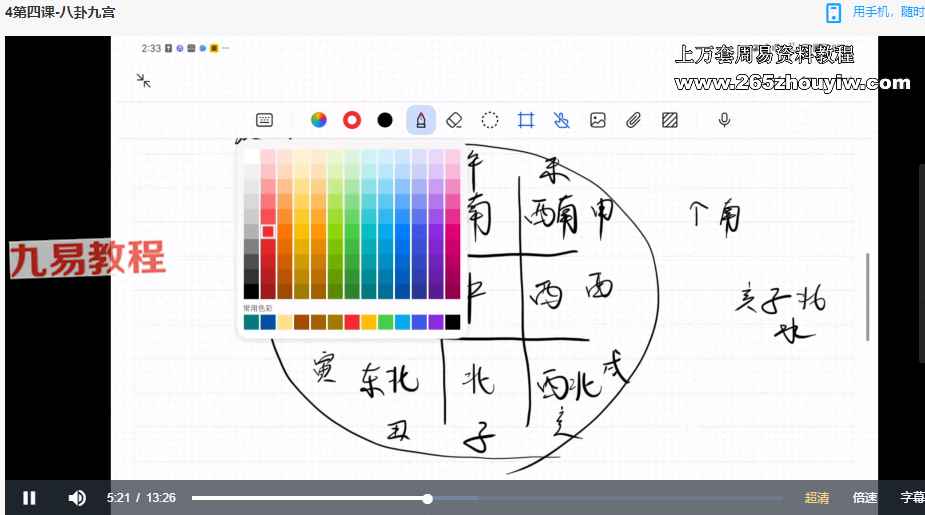Tap the microphone recording icon

pyautogui.click(x=724, y=120)
